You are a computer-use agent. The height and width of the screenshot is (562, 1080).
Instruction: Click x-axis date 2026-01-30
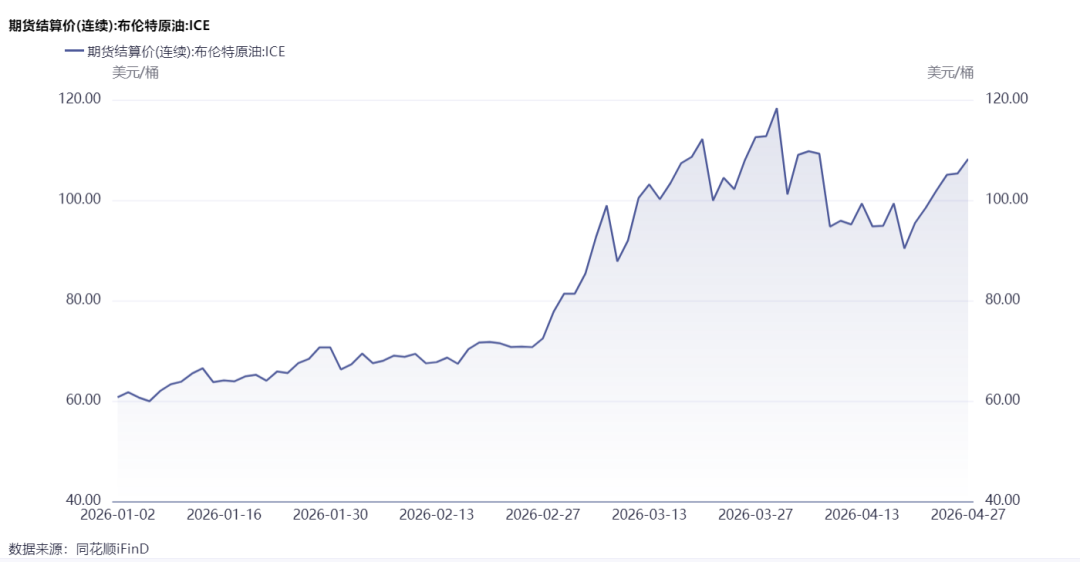click(x=331, y=515)
